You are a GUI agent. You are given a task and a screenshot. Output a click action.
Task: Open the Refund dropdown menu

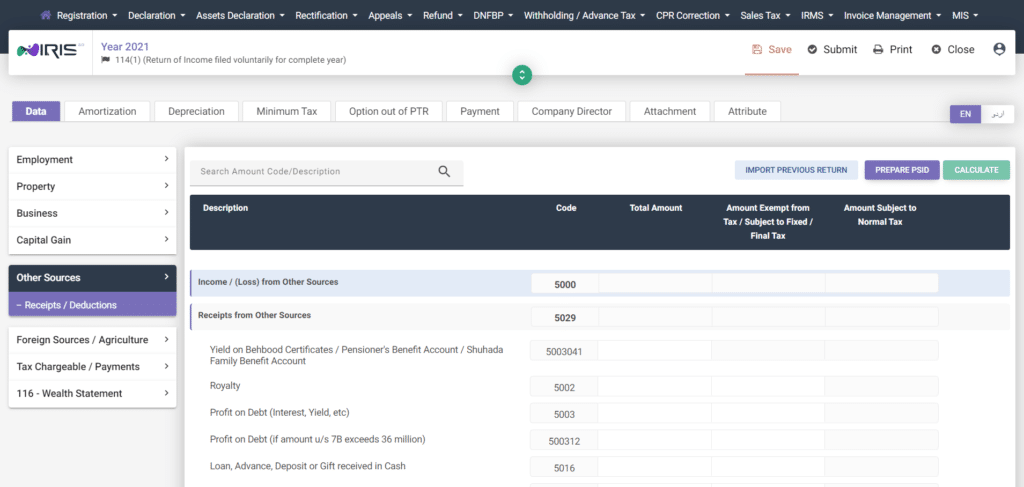coord(440,15)
